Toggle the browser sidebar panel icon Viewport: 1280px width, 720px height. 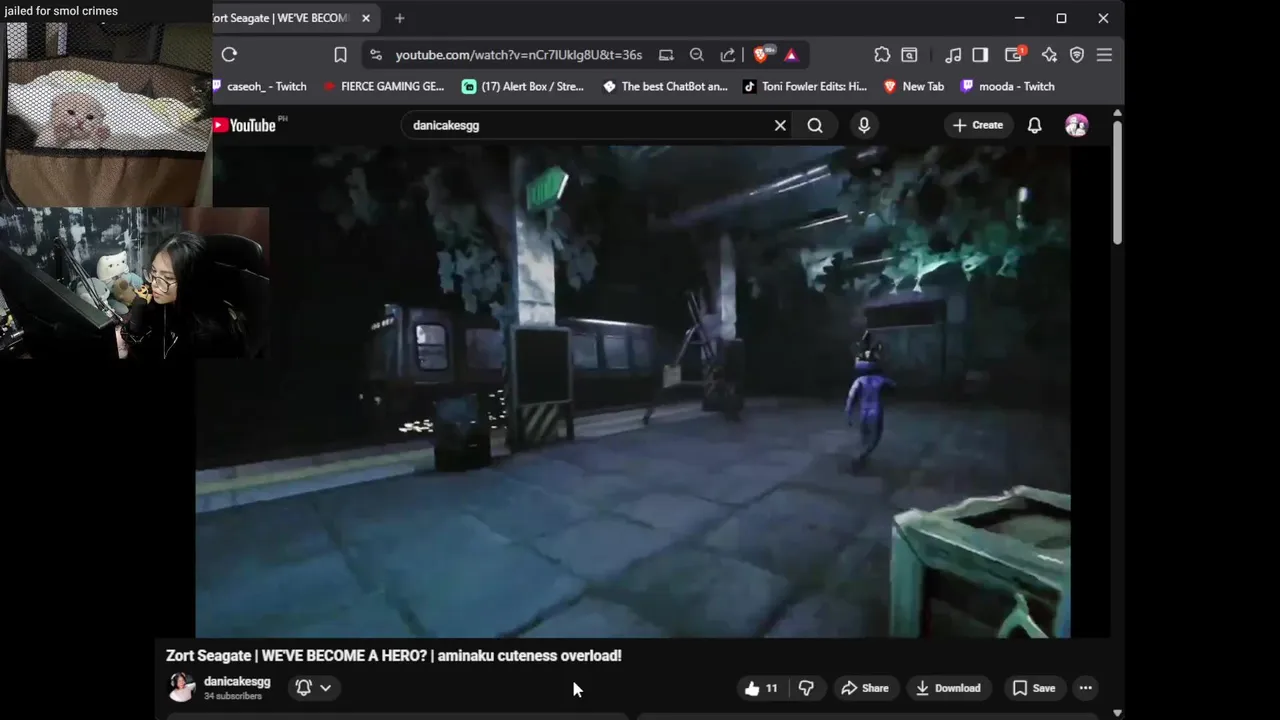(x=980, y=55)
